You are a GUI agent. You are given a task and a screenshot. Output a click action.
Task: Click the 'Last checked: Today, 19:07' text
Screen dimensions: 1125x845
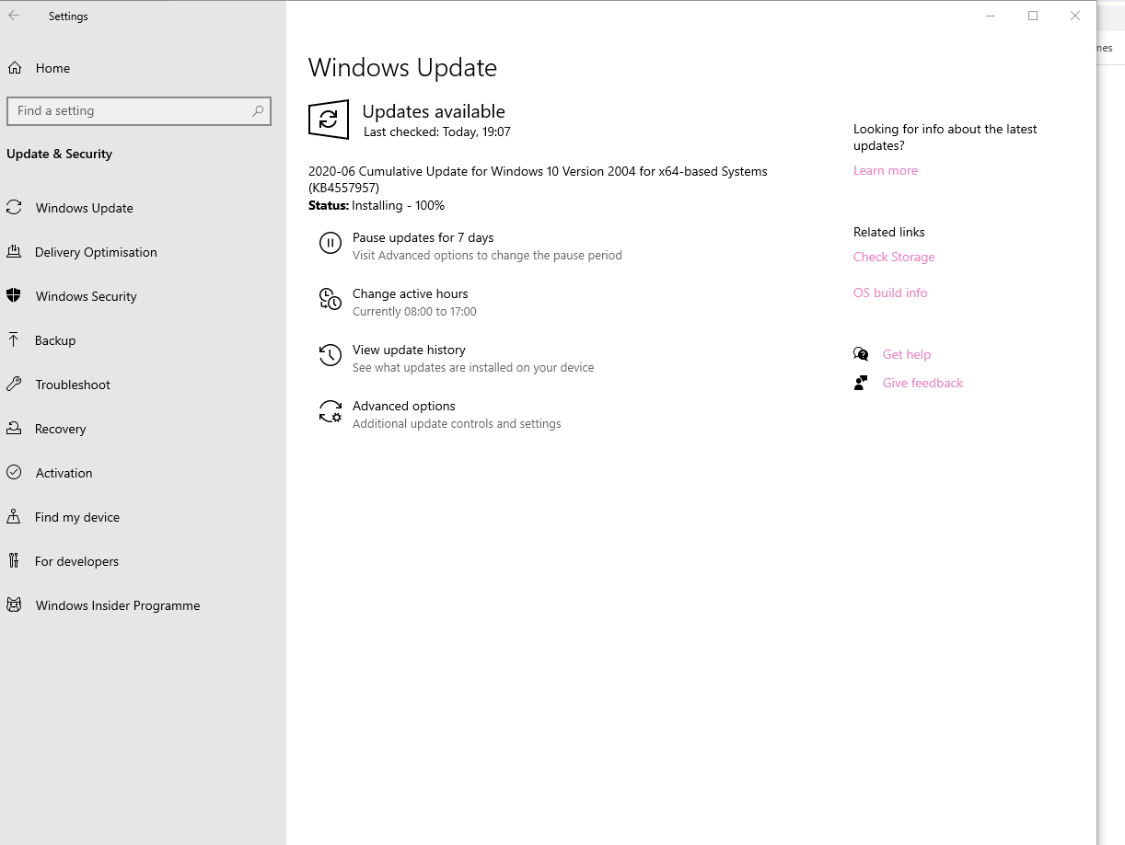pos(437,132)
